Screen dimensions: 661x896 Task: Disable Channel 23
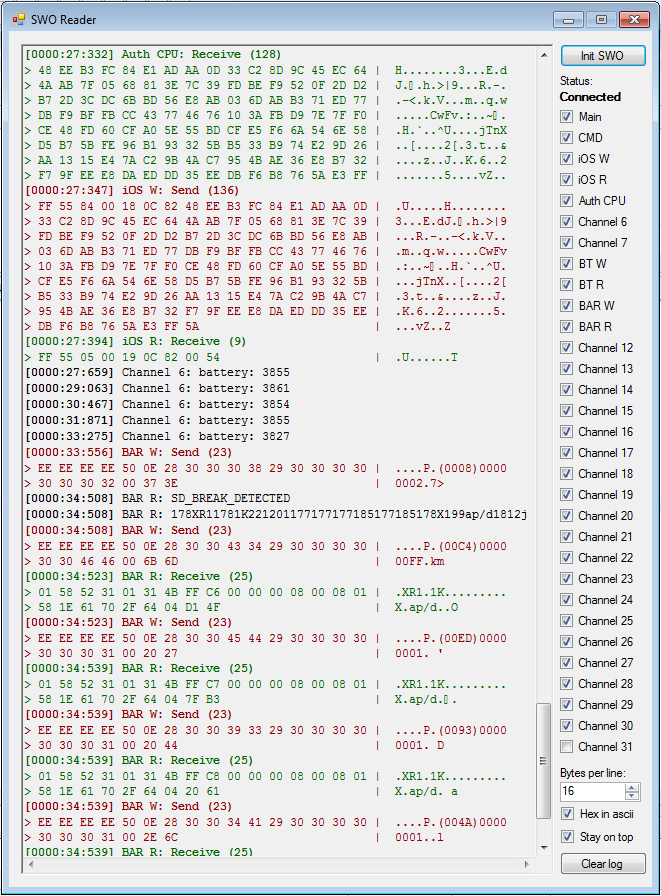click(x=566, y=579)
